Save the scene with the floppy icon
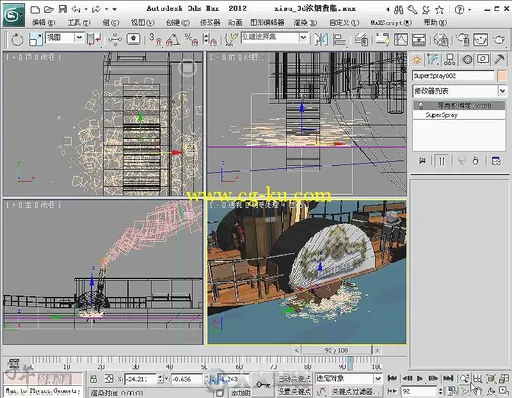The image size is (512, 398). (63, 9)
